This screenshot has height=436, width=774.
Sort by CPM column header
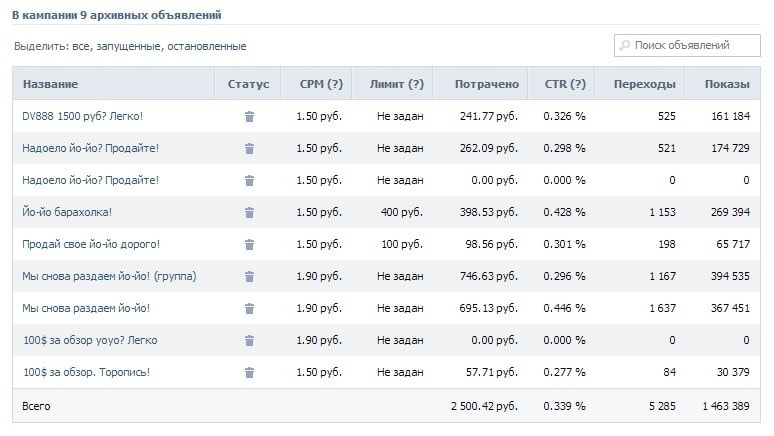pos(320,84)
